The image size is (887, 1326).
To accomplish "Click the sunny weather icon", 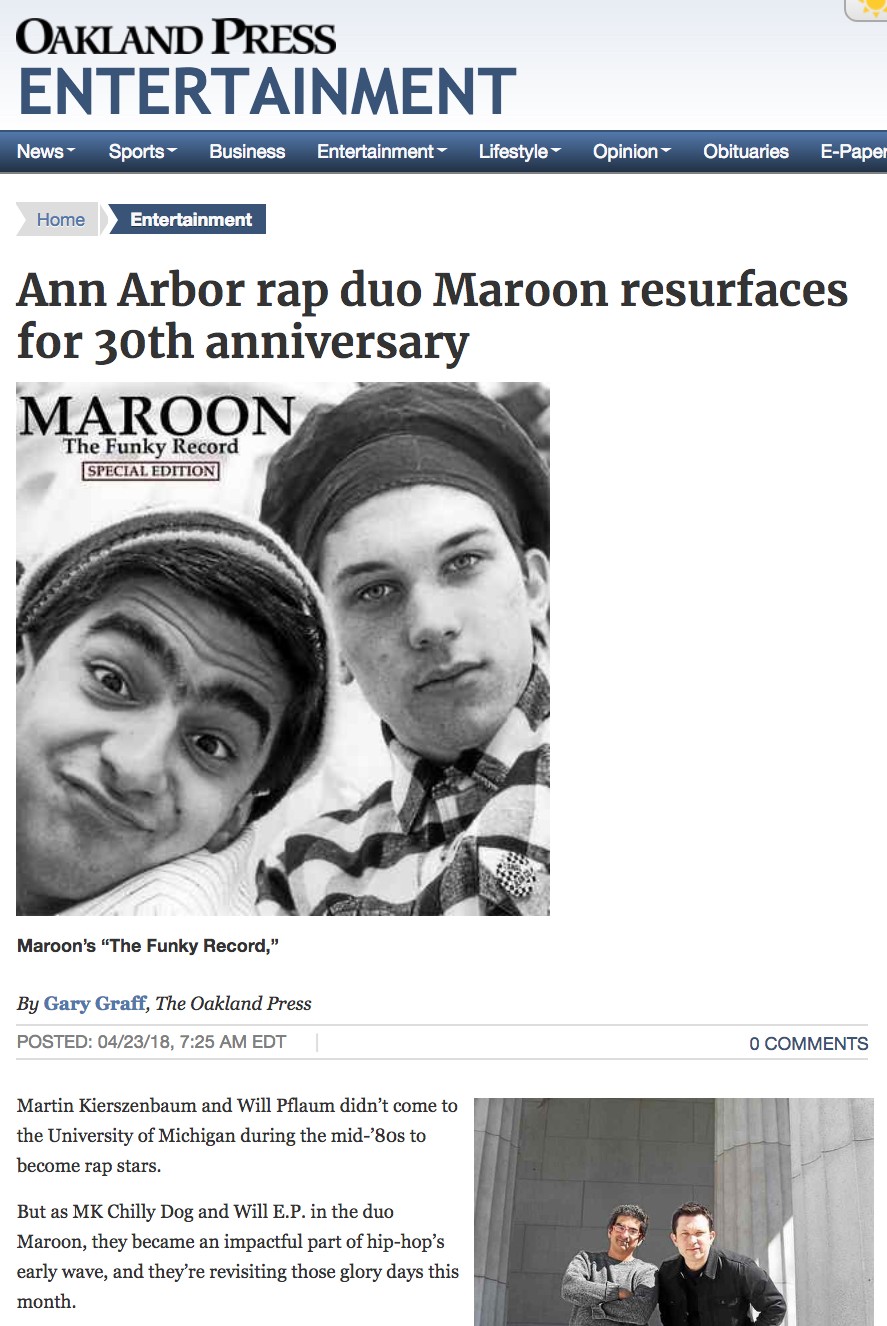I will tap(869, 9).
